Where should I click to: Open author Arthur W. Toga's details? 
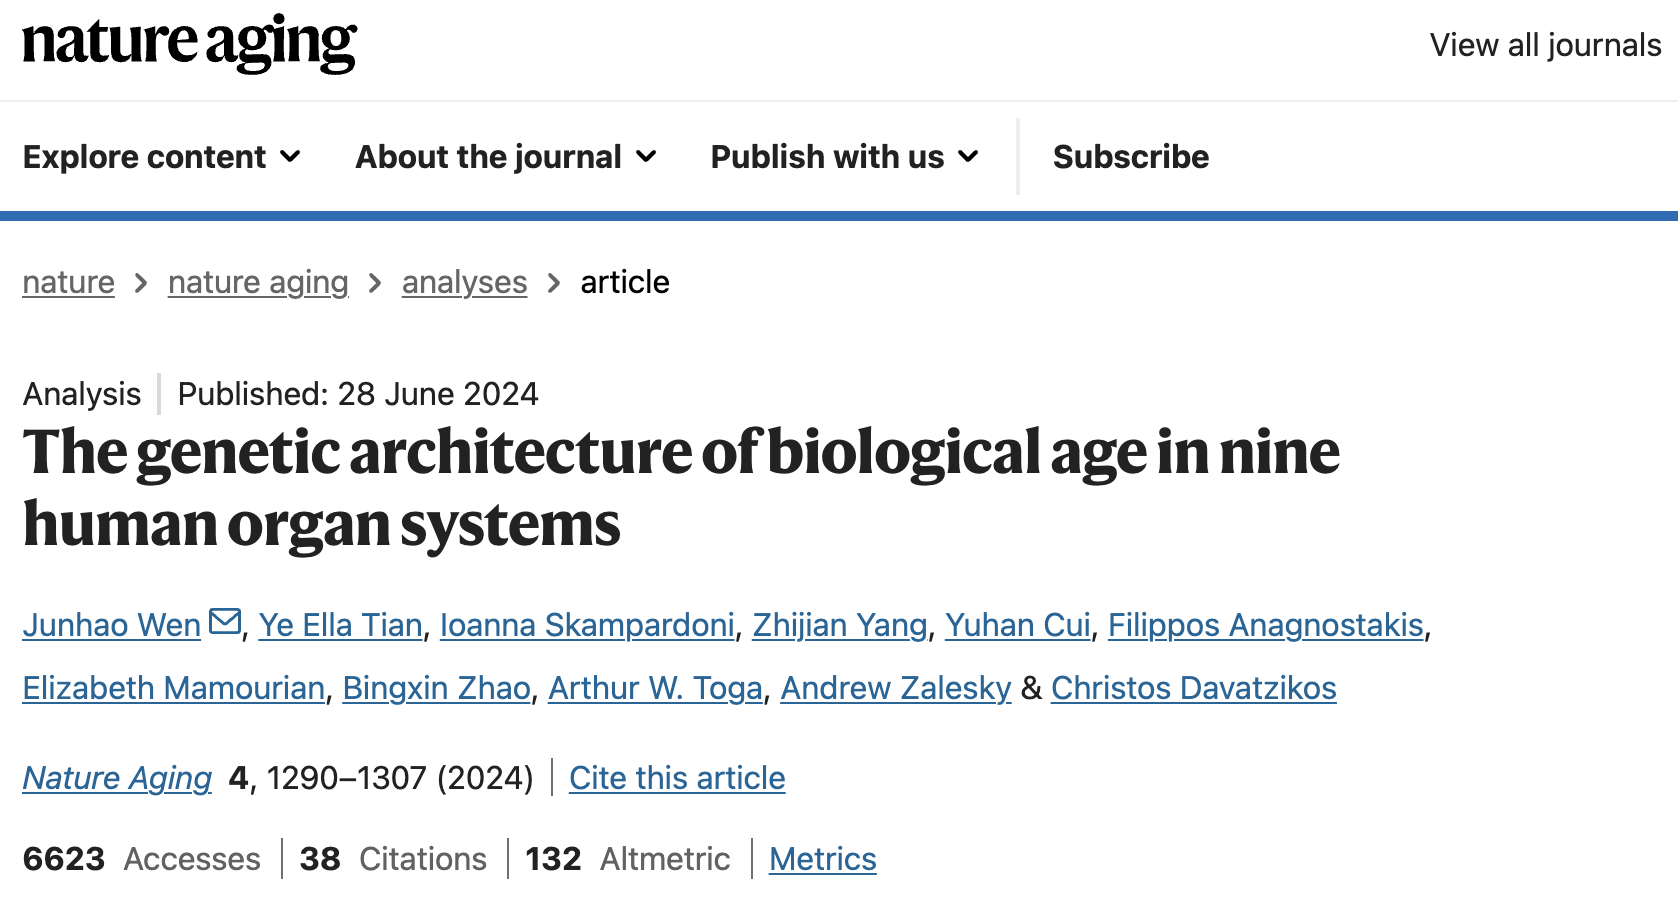pyautogui.click(x=656, y=688)
